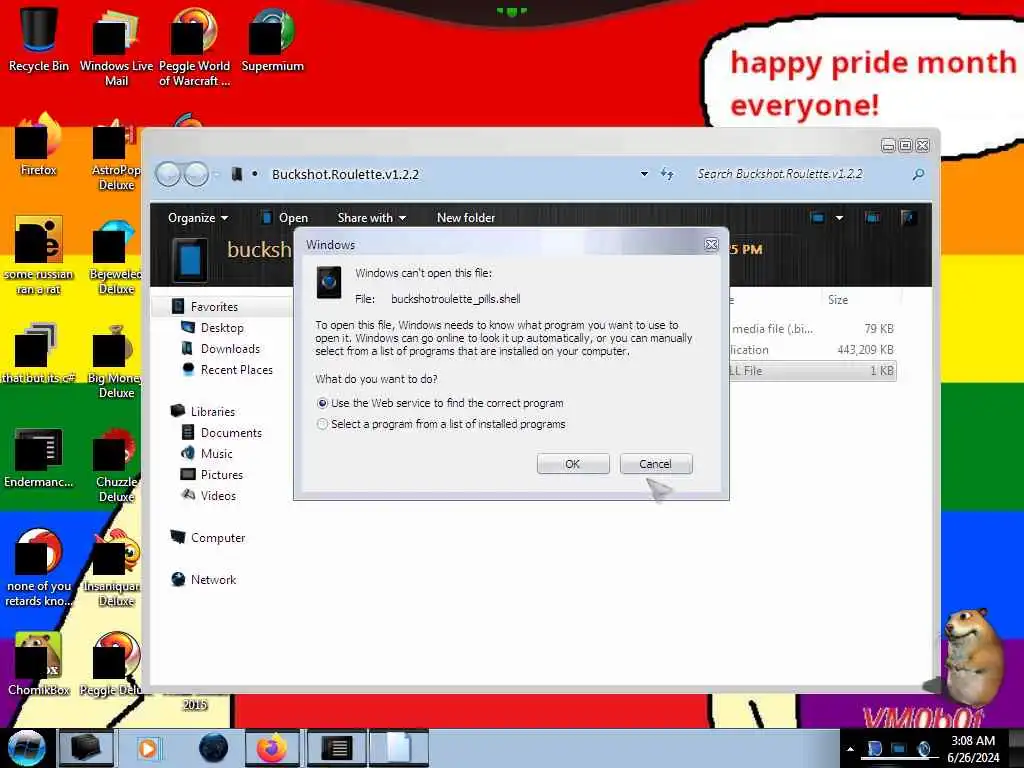The width and height of the screenshot is (1024, 768).
Task: Click the taskbar clock showing 3:08 AM
Action: [x=973, y=749]
